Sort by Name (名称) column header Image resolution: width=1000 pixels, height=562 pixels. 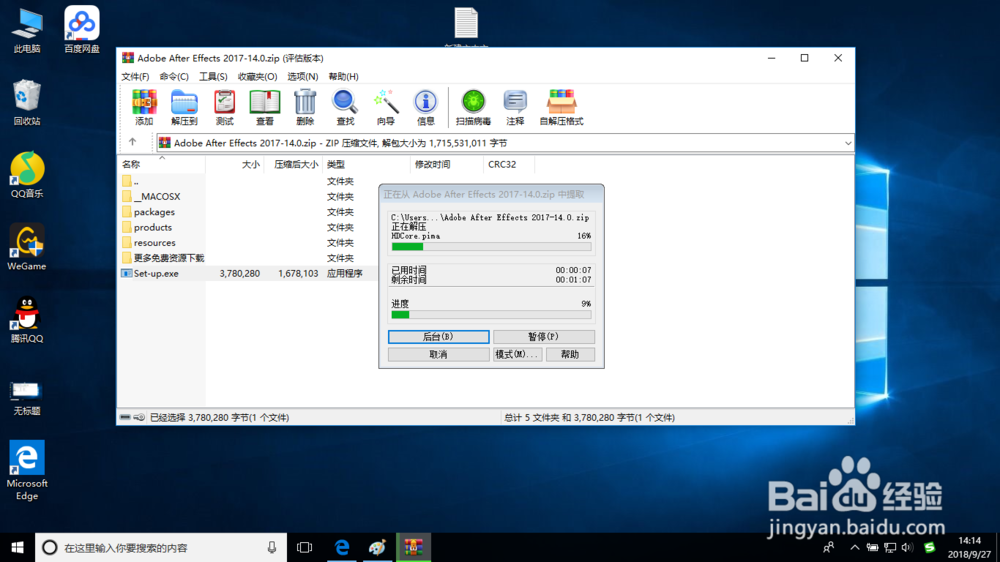coord(161,164)
